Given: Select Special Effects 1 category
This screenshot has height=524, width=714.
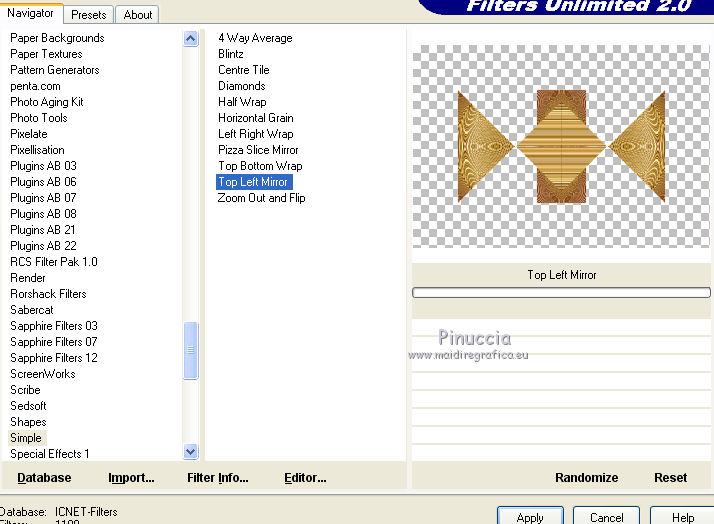Looking at the screenshot, I should (50, 454).
